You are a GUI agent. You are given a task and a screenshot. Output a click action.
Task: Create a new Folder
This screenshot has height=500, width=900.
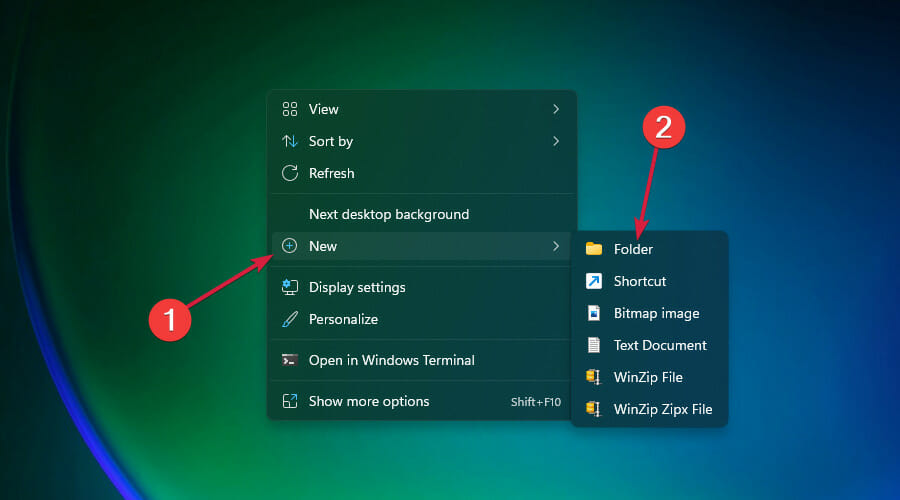[x=650, y=249]
